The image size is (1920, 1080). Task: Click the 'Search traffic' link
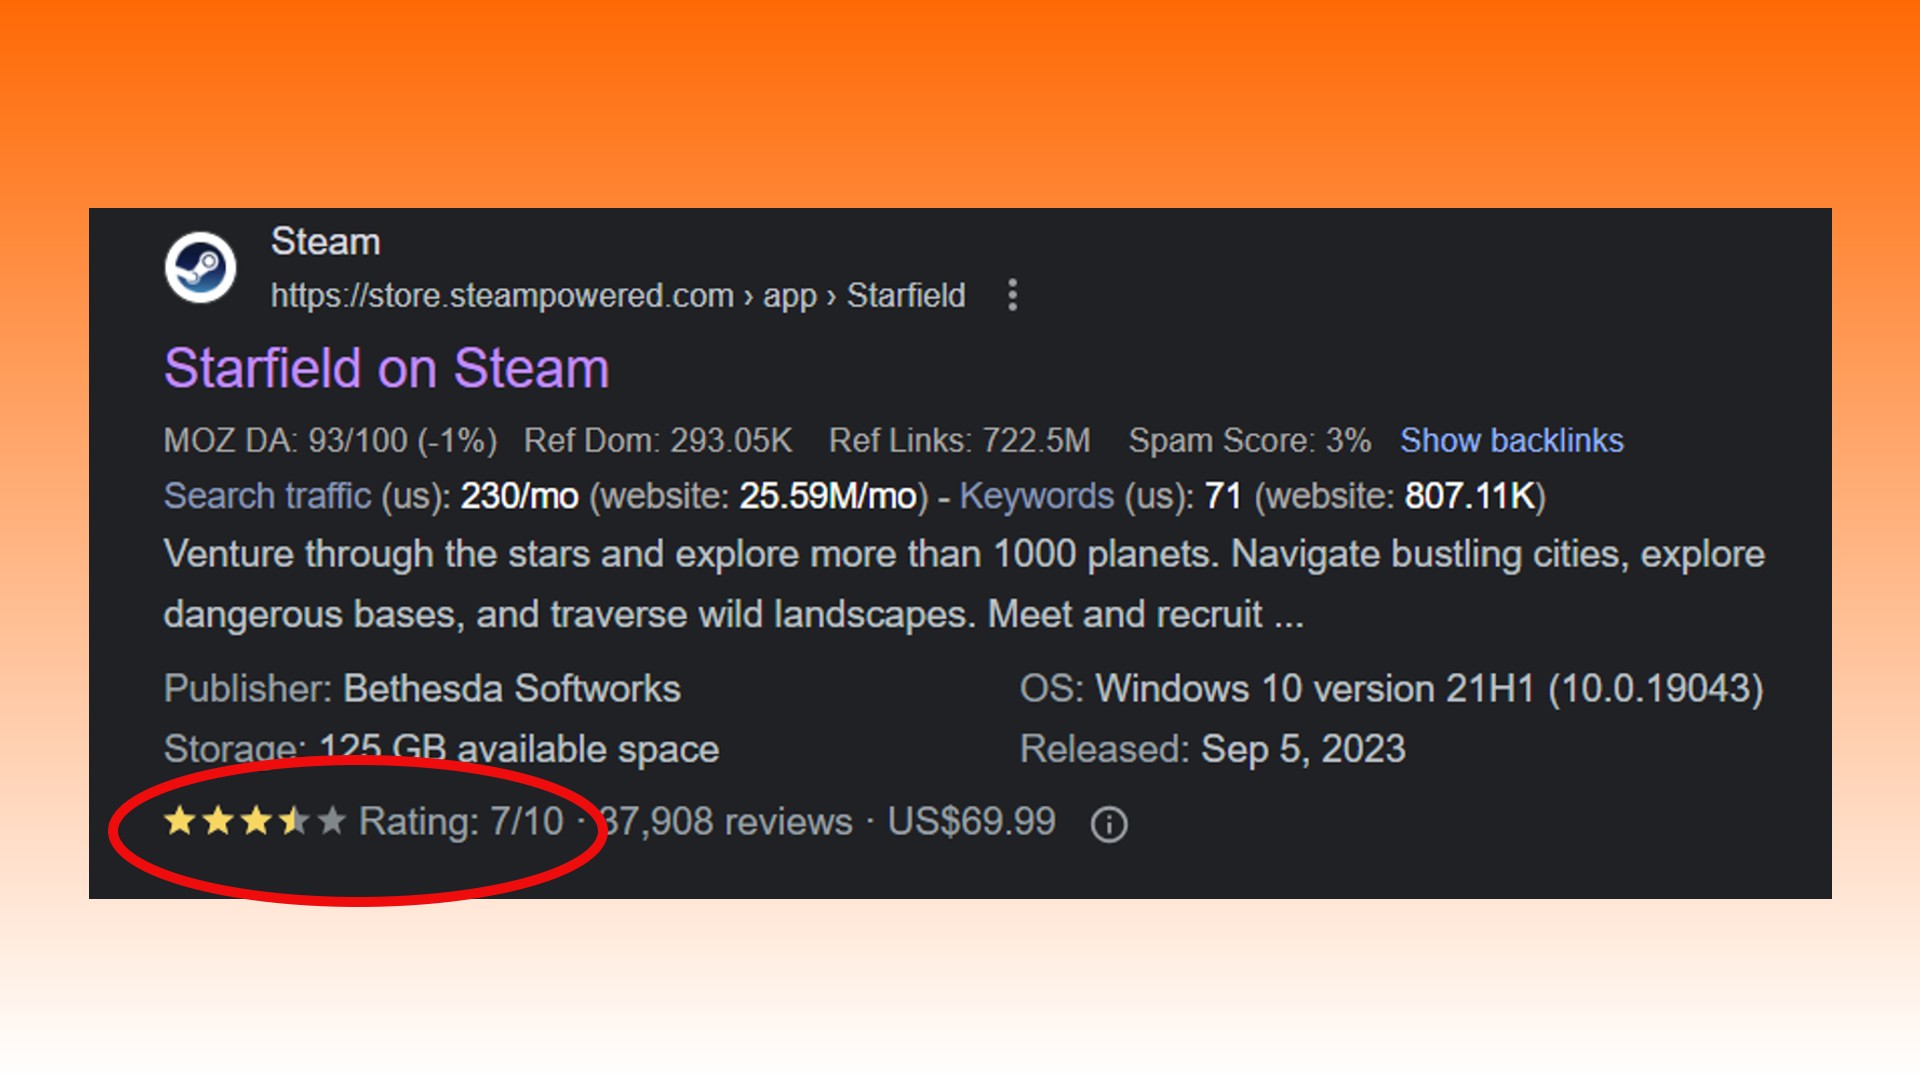coord(267,496)
